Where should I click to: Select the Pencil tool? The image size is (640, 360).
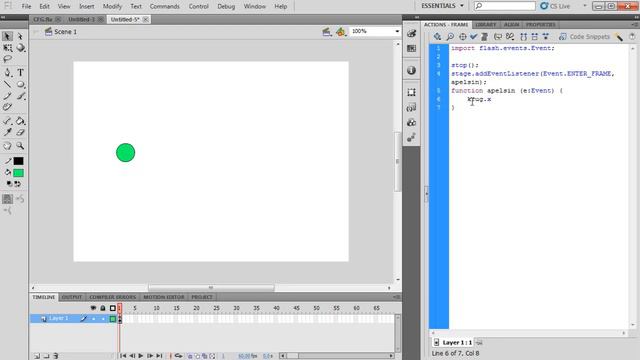pos(7,96)
